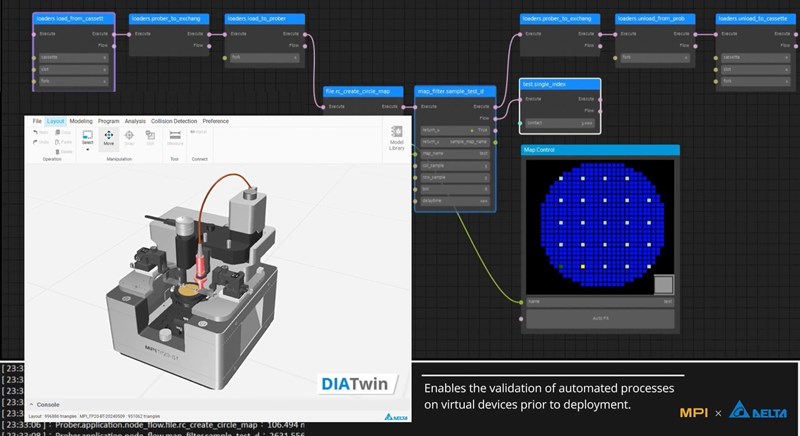Open the Model Library

(x=397, y=138)
